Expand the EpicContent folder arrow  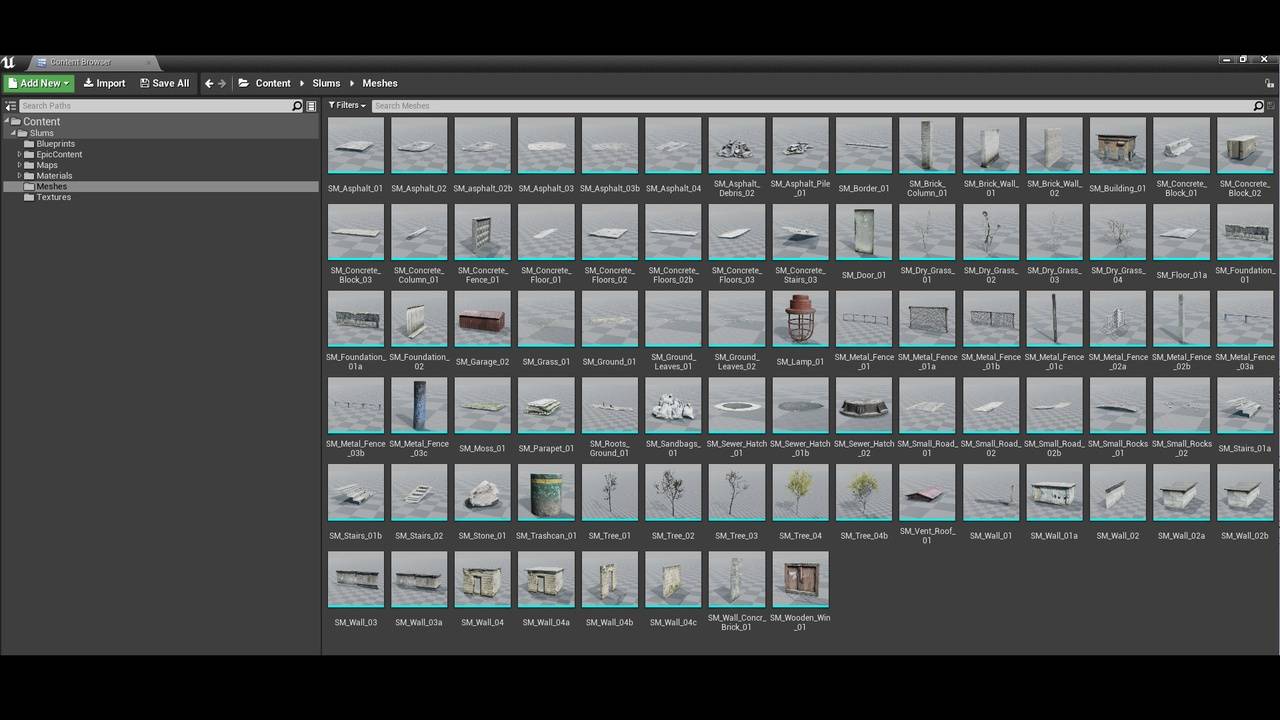[x=19, y=154]
